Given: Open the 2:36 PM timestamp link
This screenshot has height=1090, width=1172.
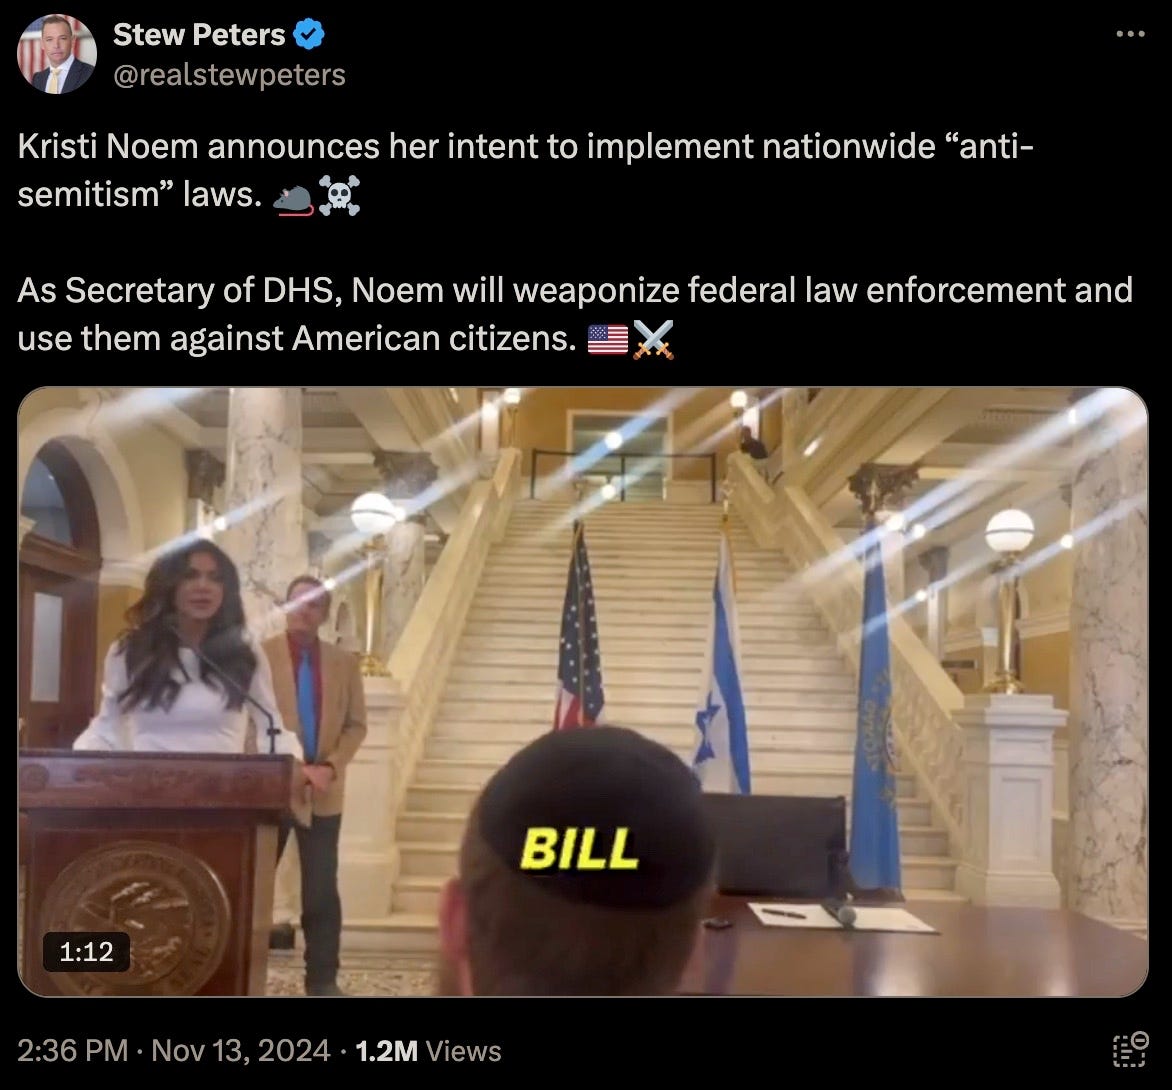Looking at the screenshot, I should tap(73, 1050).
